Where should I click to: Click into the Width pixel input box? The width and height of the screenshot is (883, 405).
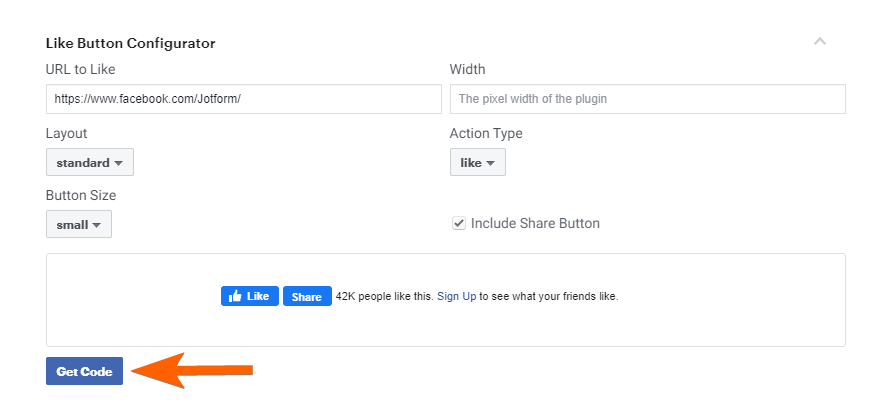(x=647, y=99)
